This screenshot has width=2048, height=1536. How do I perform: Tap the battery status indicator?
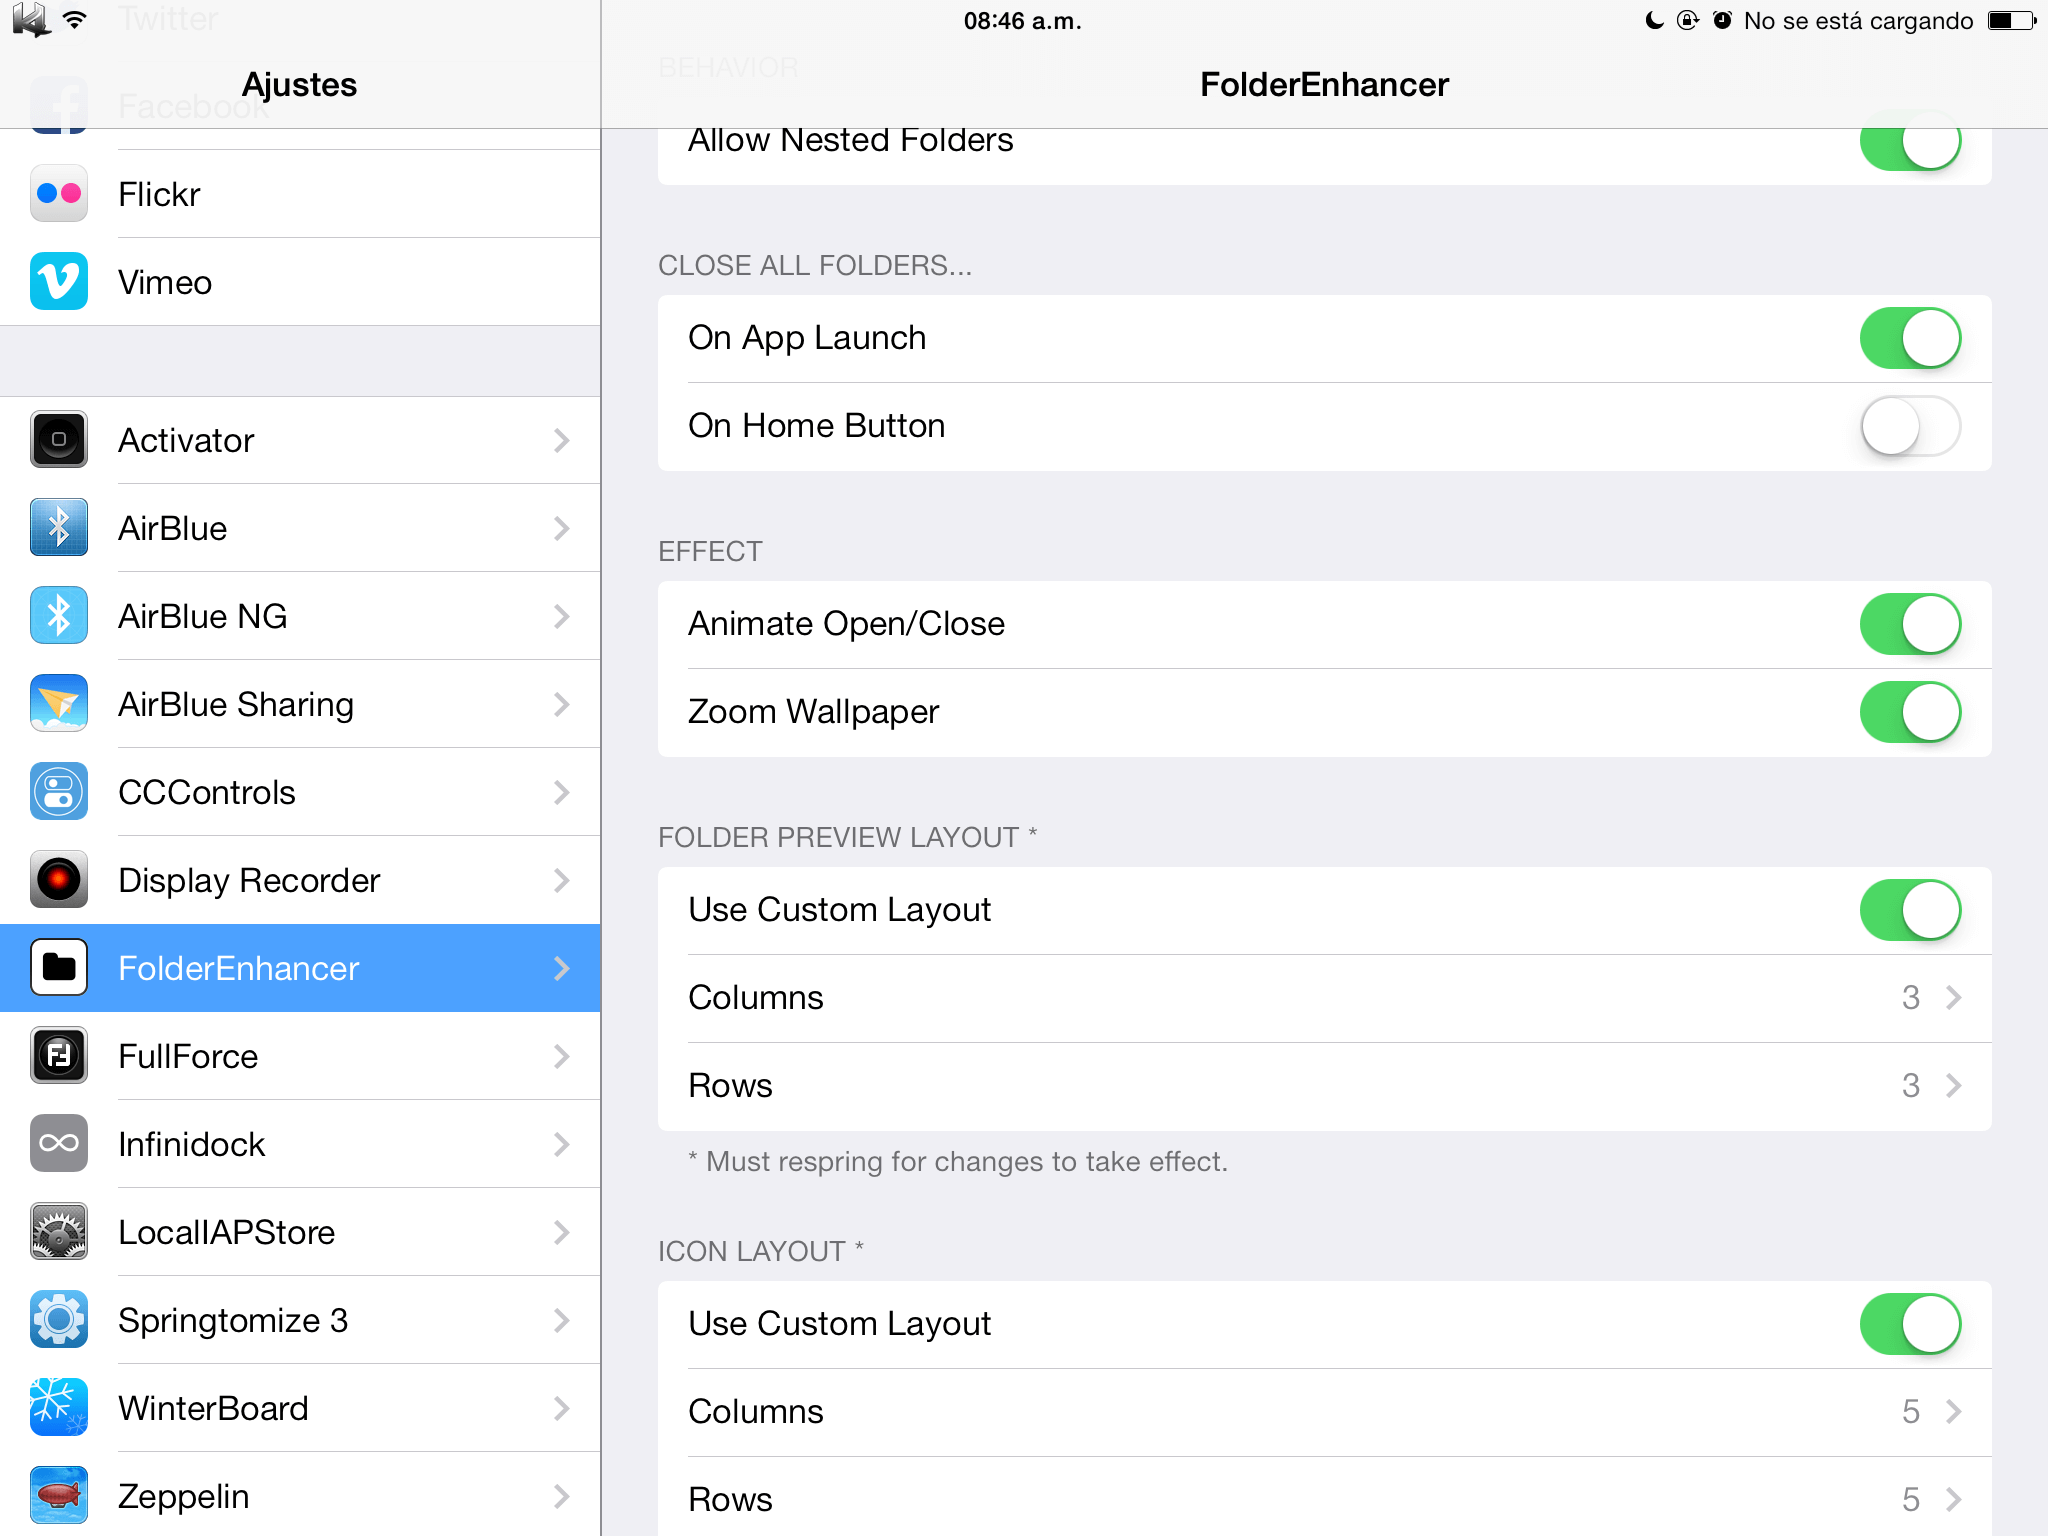pos(2011,21)
